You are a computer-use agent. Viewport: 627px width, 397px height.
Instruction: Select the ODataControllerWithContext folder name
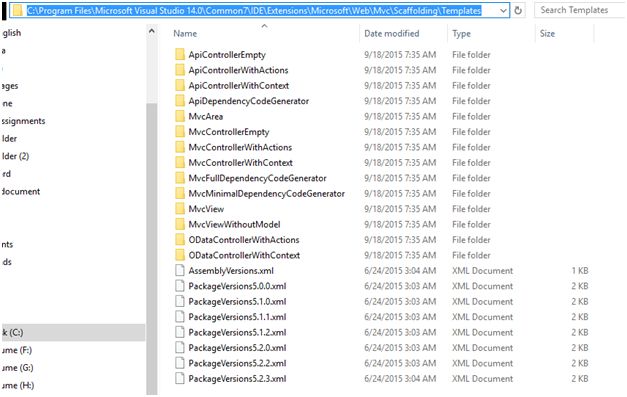point(244,255)
